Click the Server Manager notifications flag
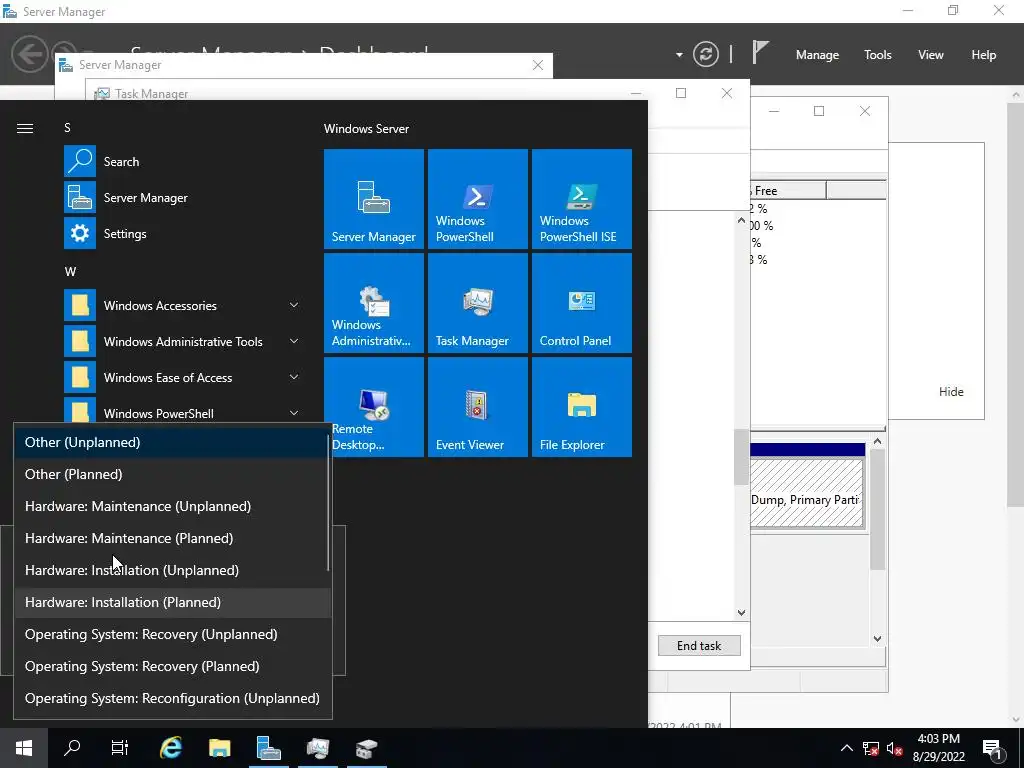1024x768 pixels. pos(760,52)
